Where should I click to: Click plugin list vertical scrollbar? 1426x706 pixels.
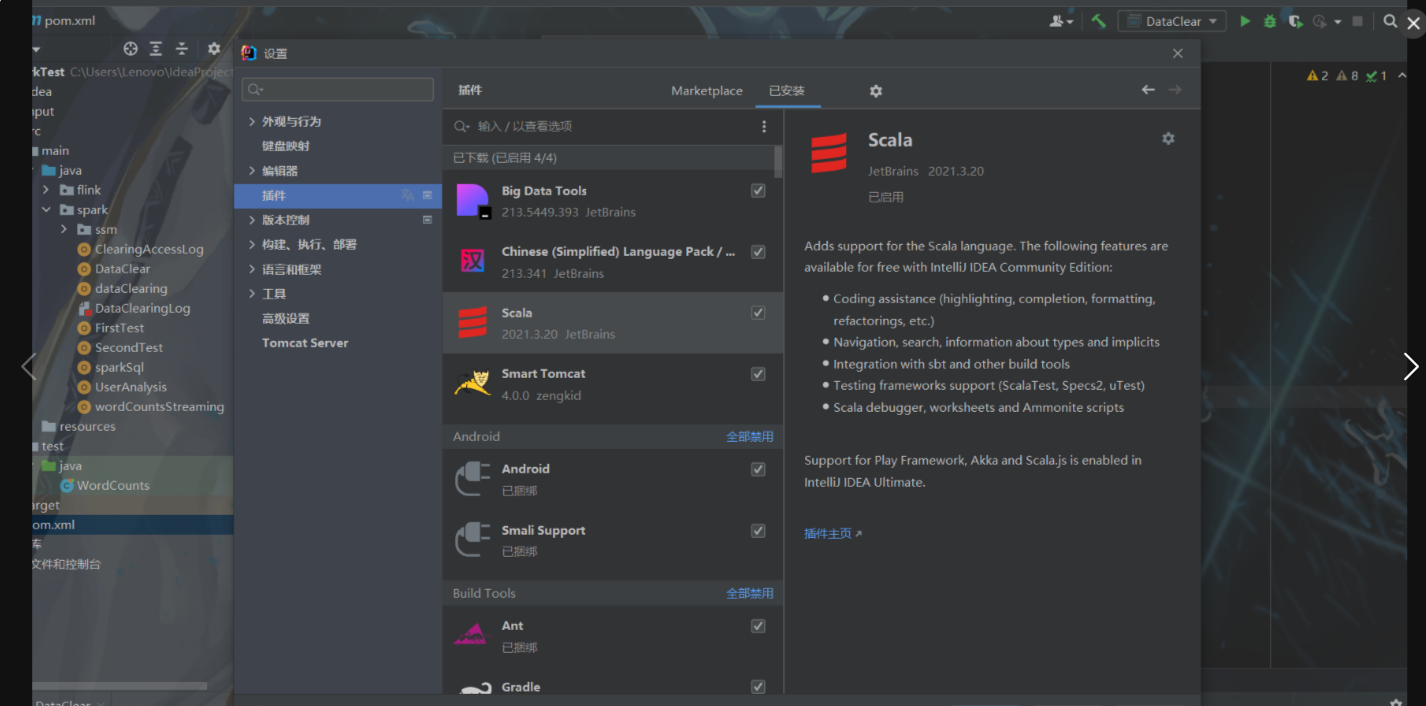pos(778,160)
